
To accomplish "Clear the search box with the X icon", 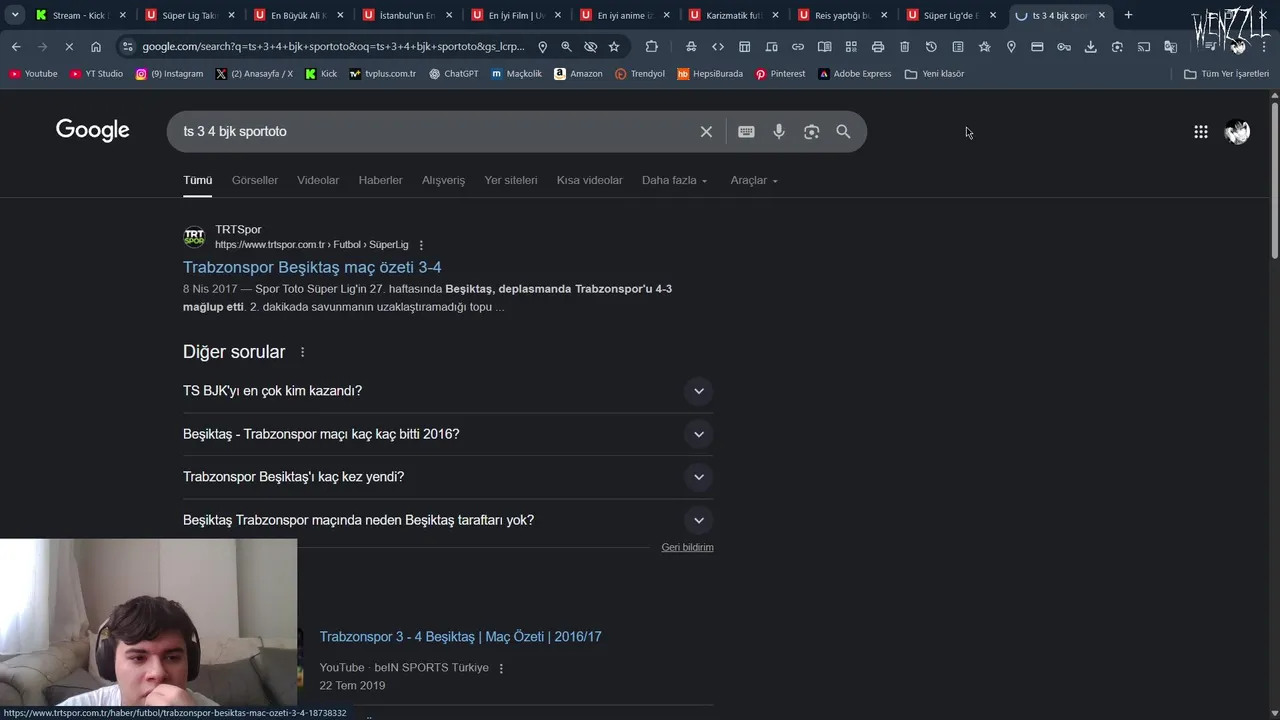I will (x=706, y=132).
